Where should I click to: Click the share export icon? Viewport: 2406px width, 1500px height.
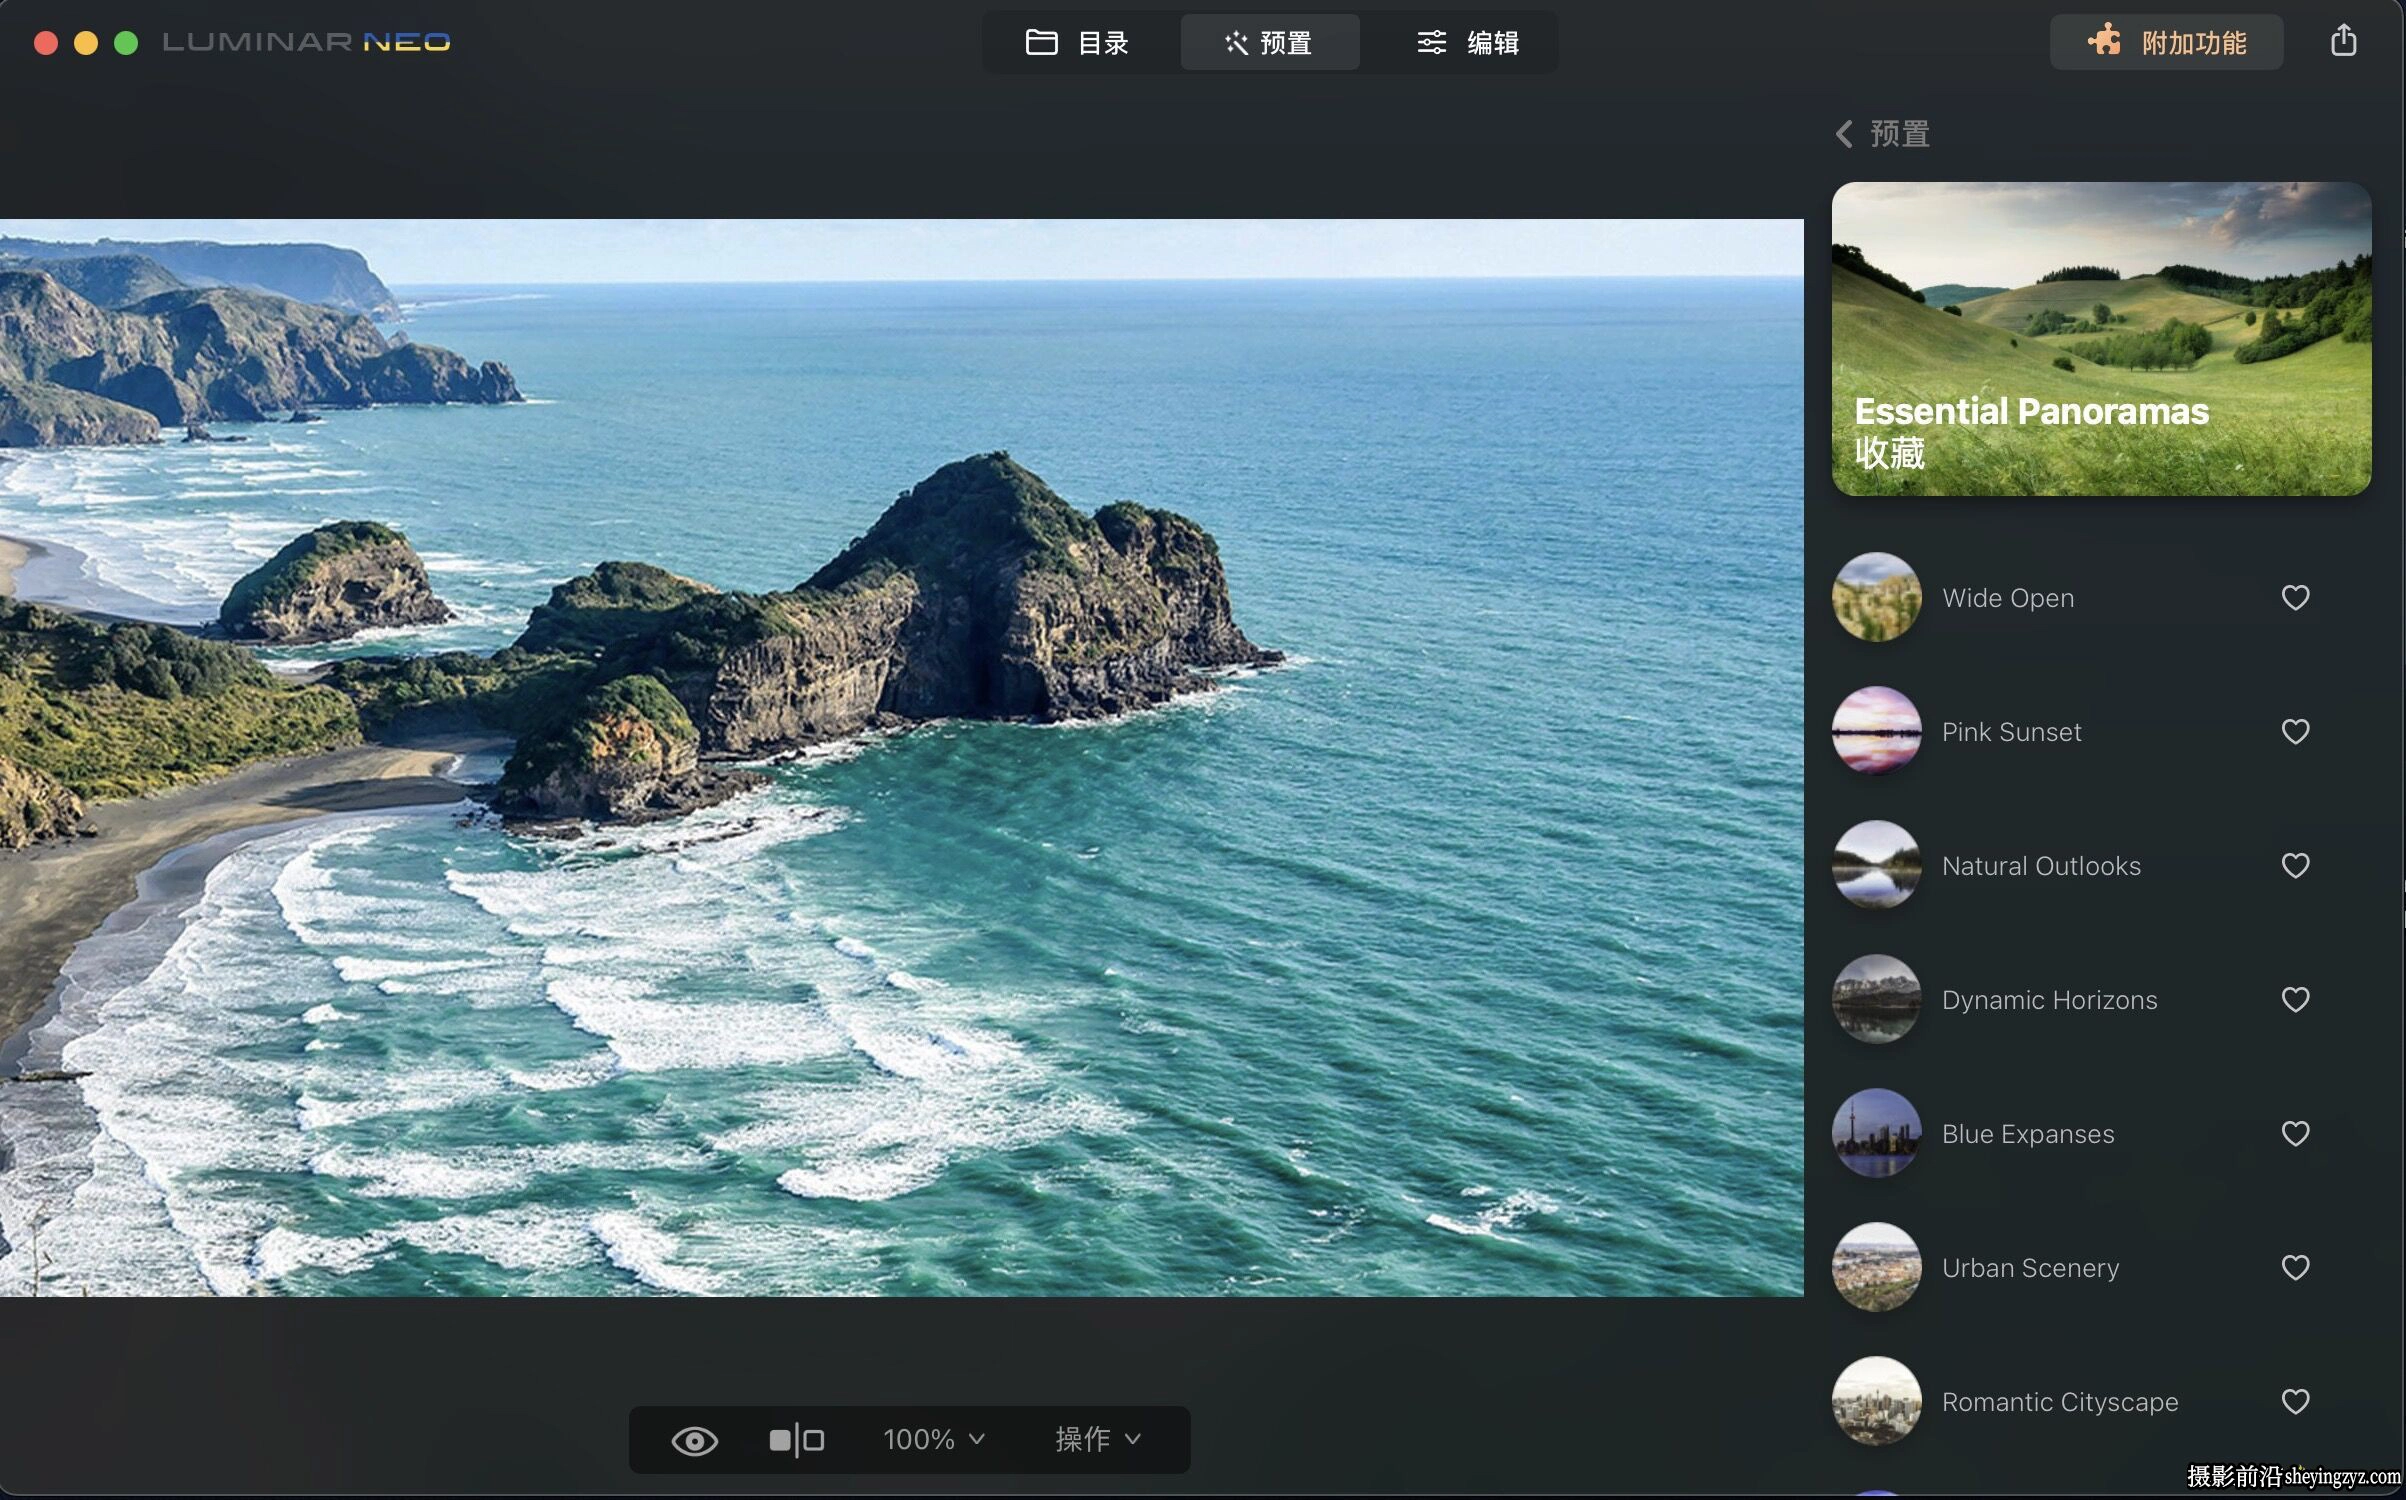click(x=2343, y=41)
